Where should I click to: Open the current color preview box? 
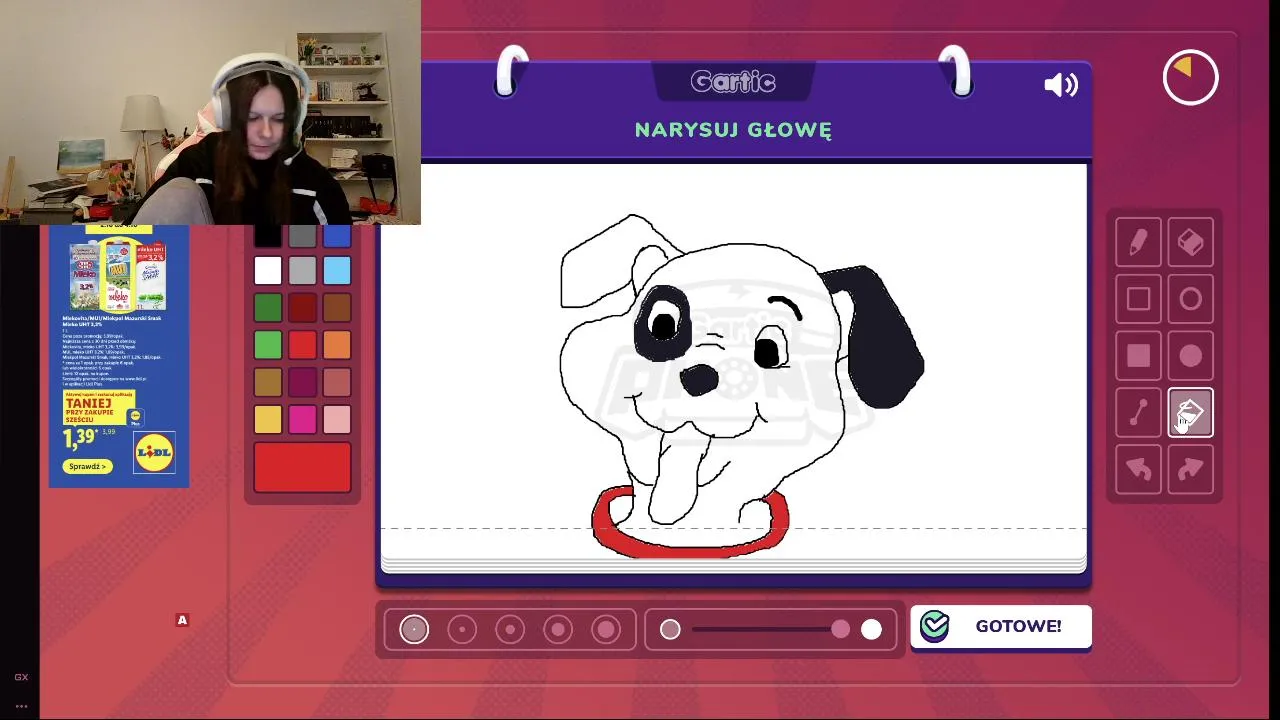point(302,467)
